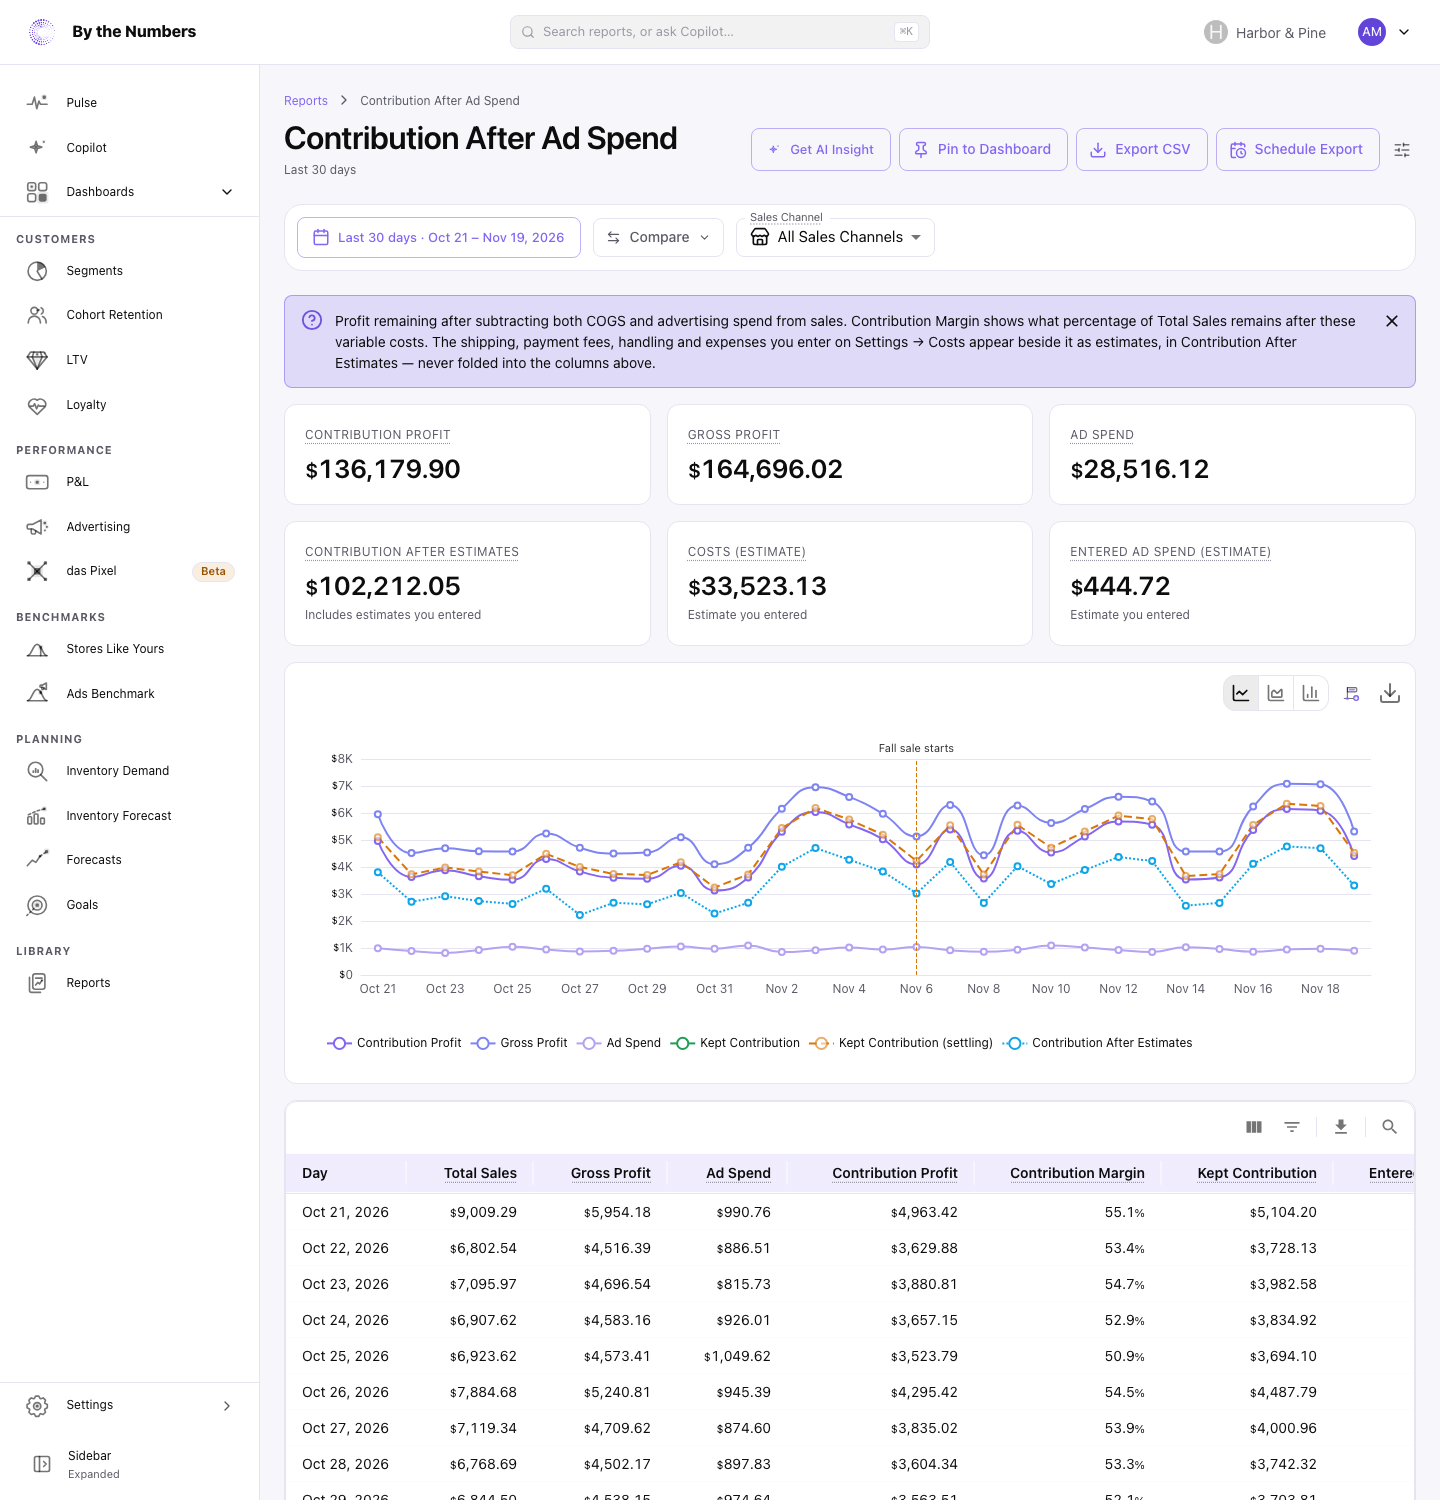Download the chart image icon
The image size is (1440, 1500).
1390,693
